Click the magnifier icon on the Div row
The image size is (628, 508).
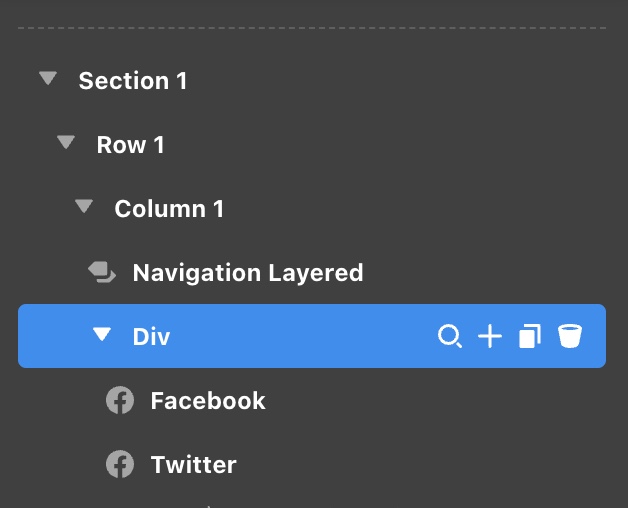point(450,337)
